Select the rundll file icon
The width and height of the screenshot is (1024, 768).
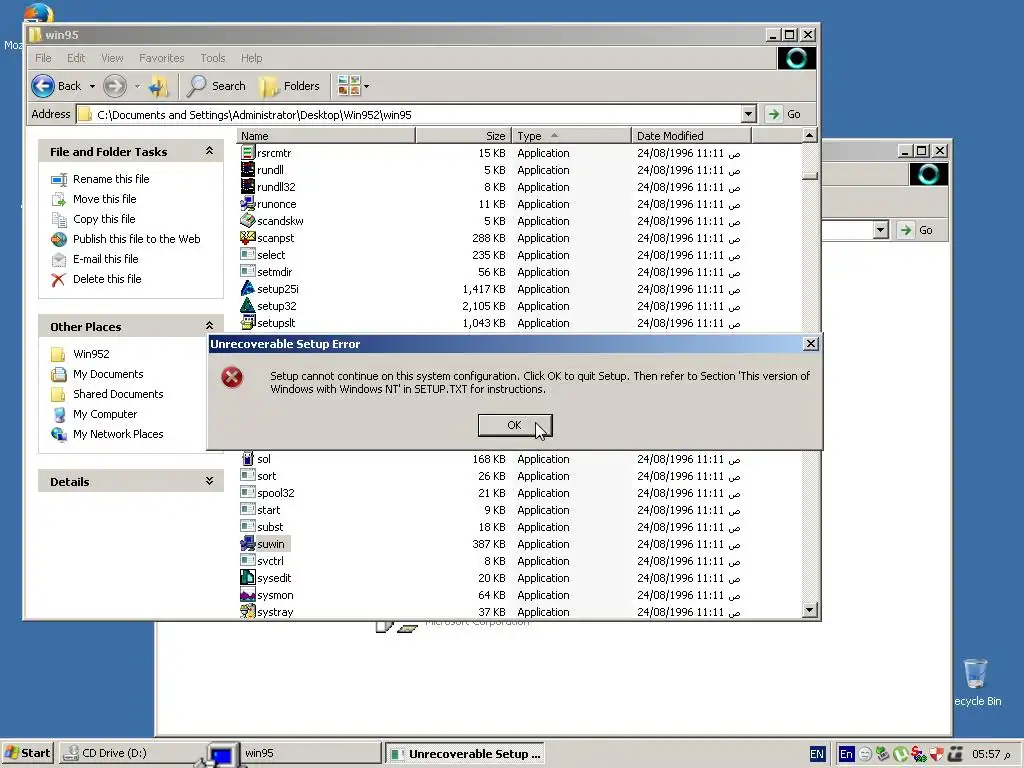point(248,170)
